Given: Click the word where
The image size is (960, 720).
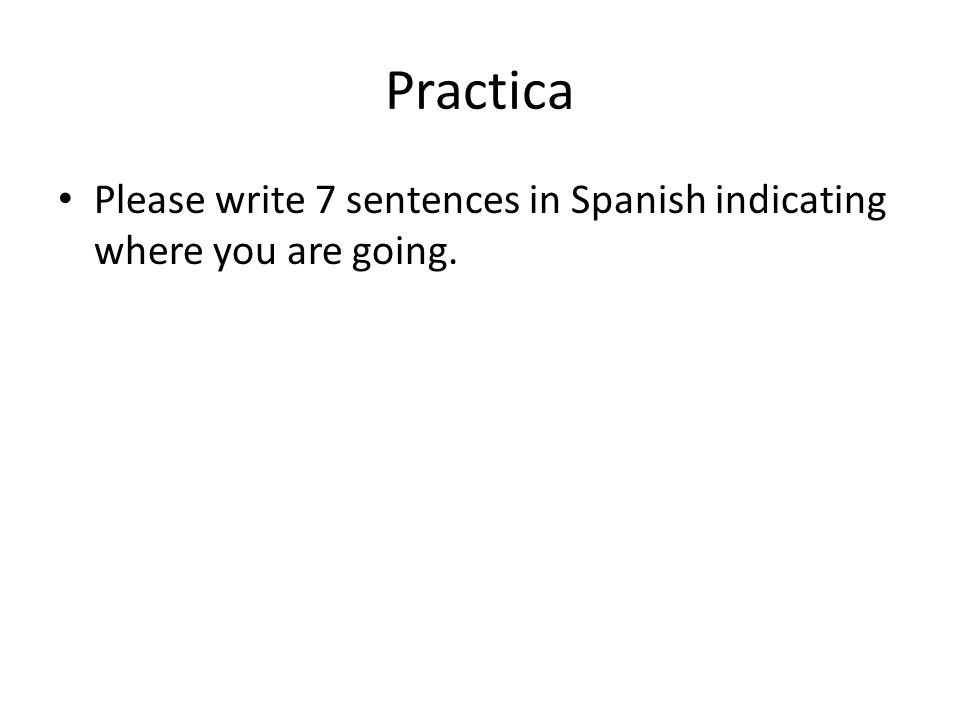Looking at the screenshot, I should pos(148,250).
